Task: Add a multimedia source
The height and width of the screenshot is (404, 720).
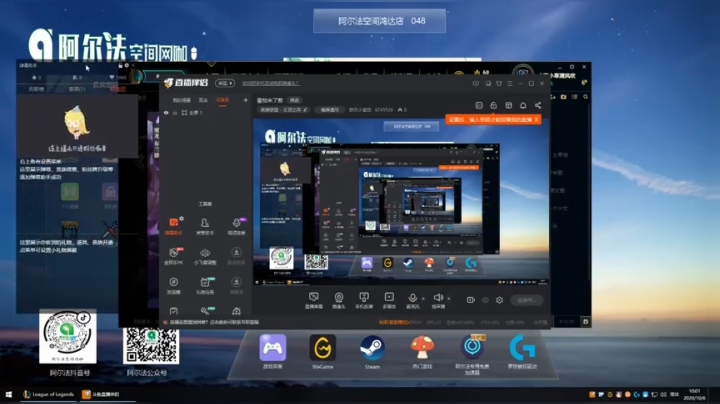Action: (x=389, y=300)
